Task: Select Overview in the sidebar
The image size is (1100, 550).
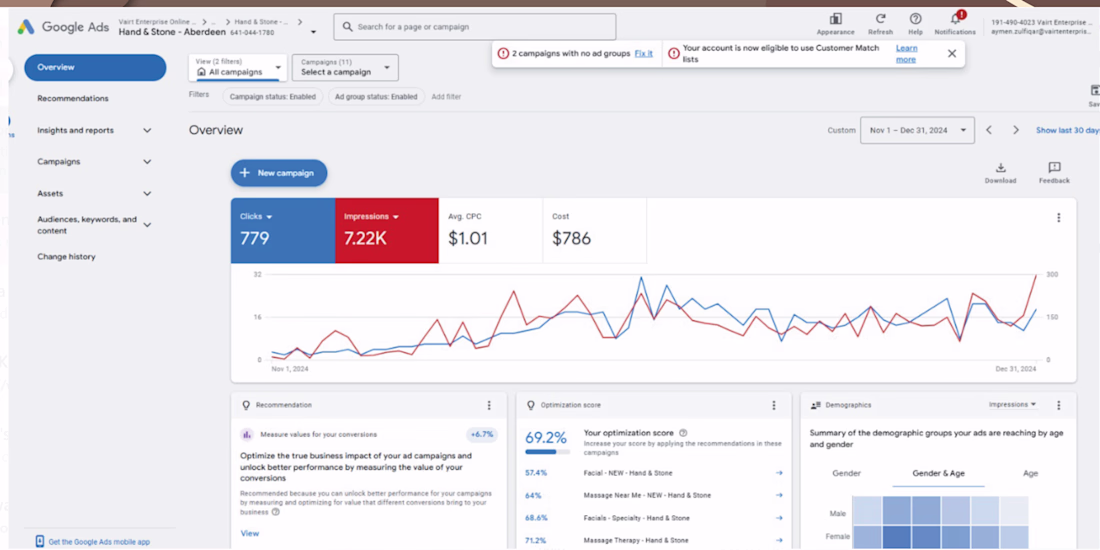Action: click(95, 67)
